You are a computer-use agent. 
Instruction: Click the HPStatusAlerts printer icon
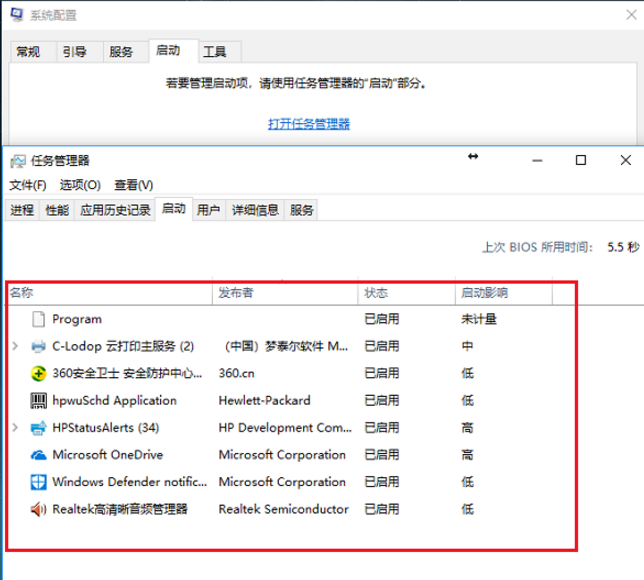38,428
